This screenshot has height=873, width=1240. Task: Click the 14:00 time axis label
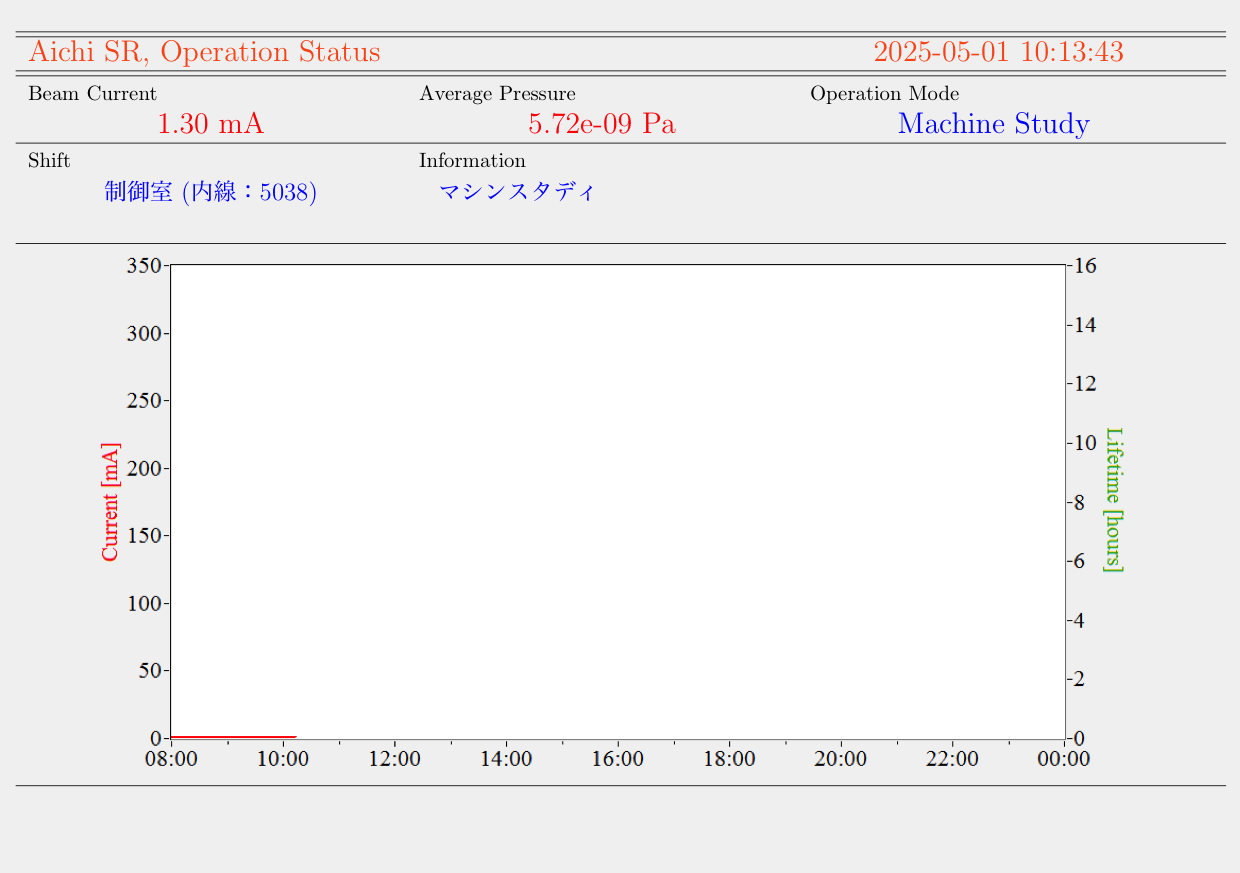[506, 759]
